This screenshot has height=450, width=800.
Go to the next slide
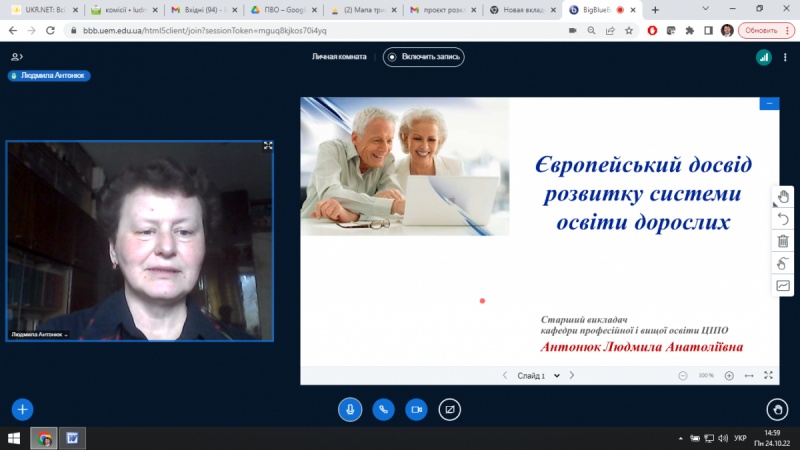[x=571, y=376]
